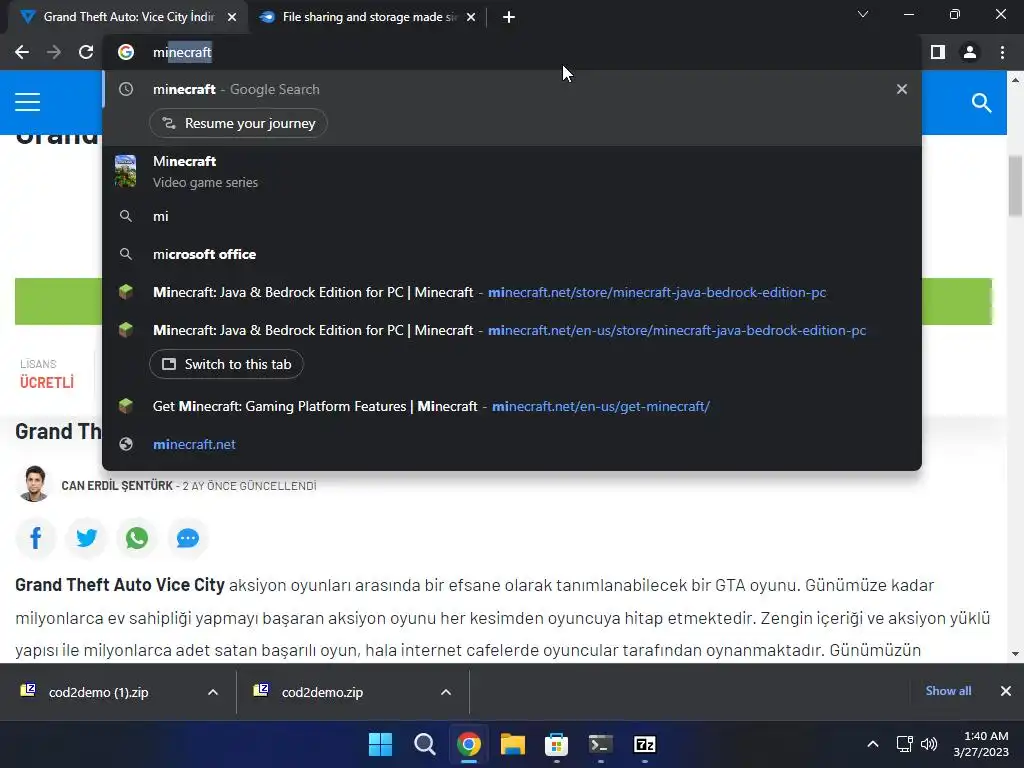The image size is (1024, 768).
Task: Show hidden system tray icons
Action: tap(872, 744)
